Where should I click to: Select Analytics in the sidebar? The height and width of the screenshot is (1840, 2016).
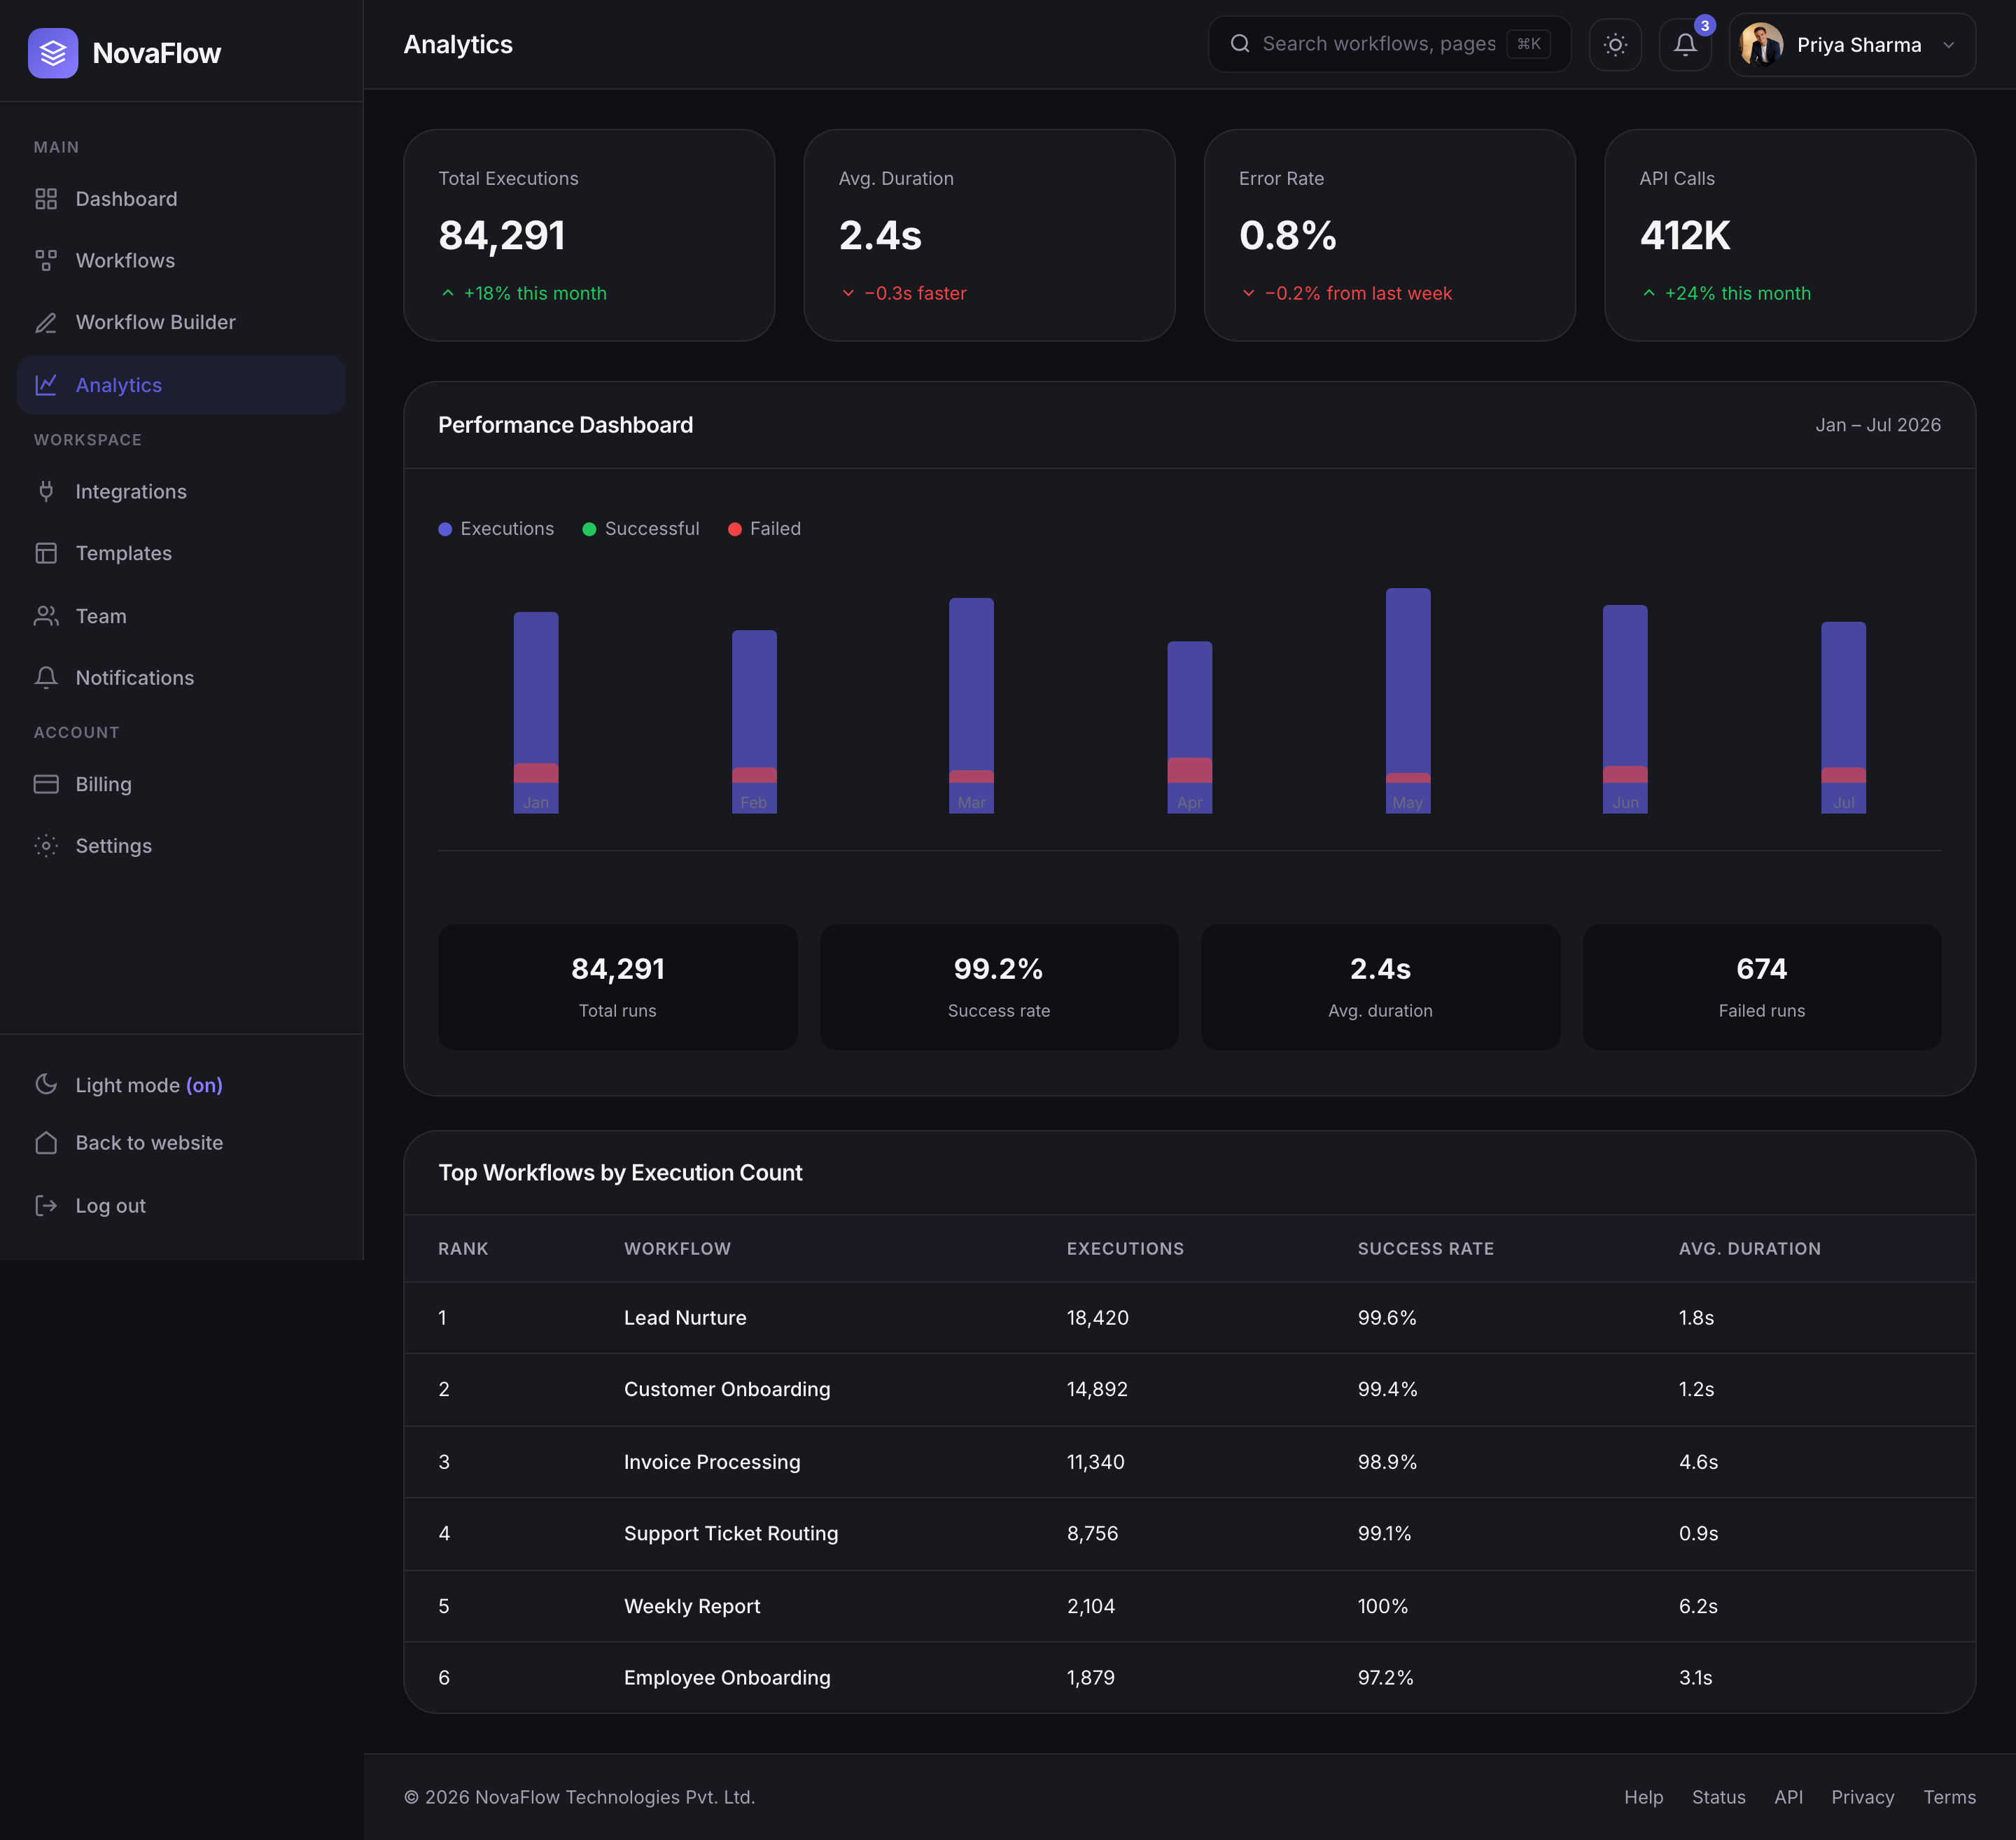[181, 385]
